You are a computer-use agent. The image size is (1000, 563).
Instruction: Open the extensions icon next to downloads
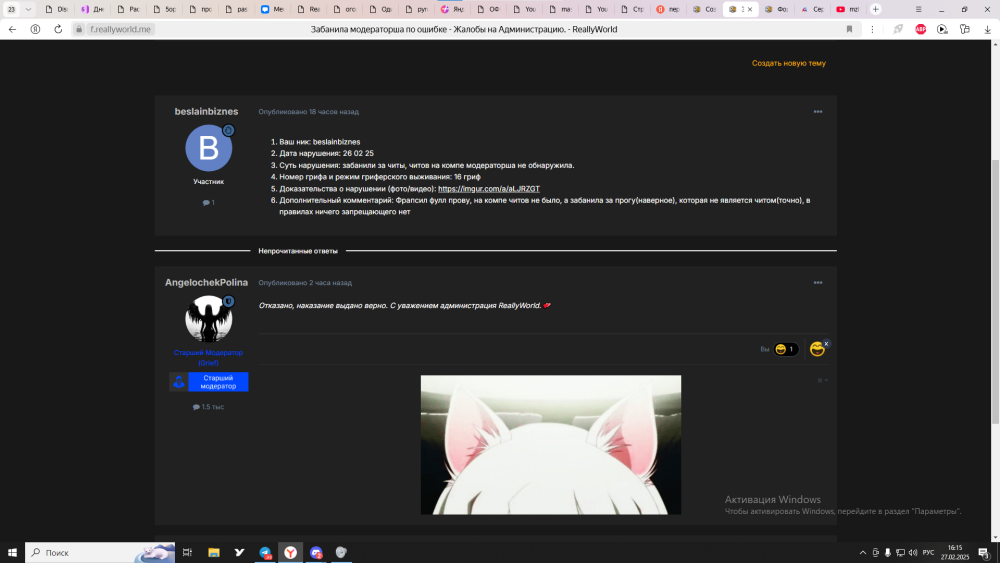coord(964,29)
